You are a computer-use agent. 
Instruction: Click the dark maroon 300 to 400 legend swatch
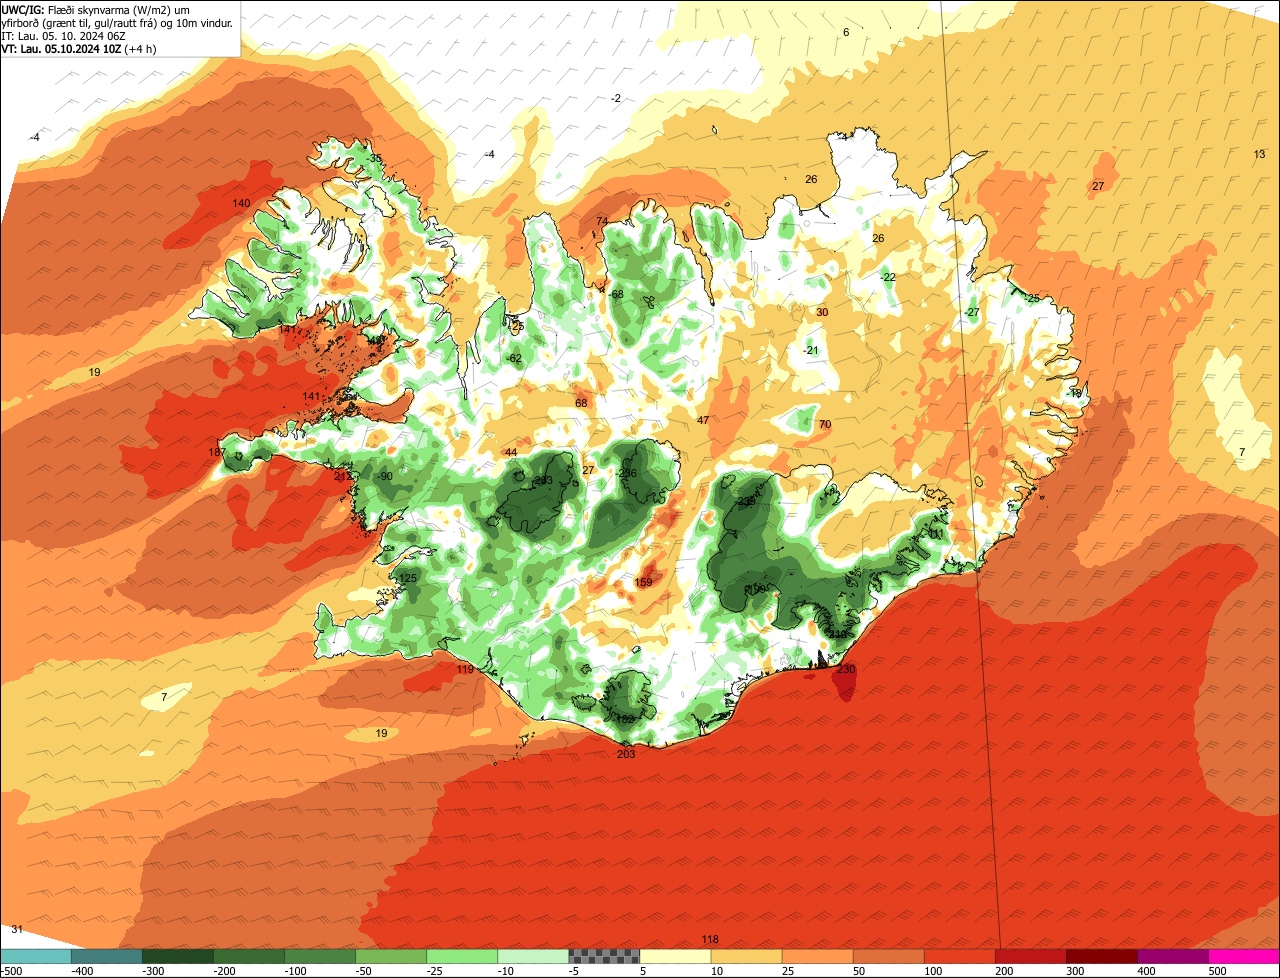point(1101,956)
